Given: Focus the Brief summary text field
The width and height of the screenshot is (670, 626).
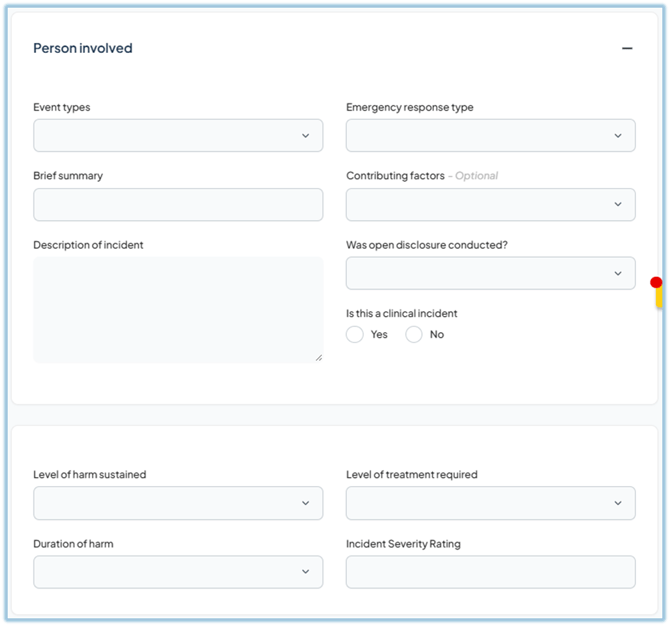Looking at the screenshot, I should point(178,205).
